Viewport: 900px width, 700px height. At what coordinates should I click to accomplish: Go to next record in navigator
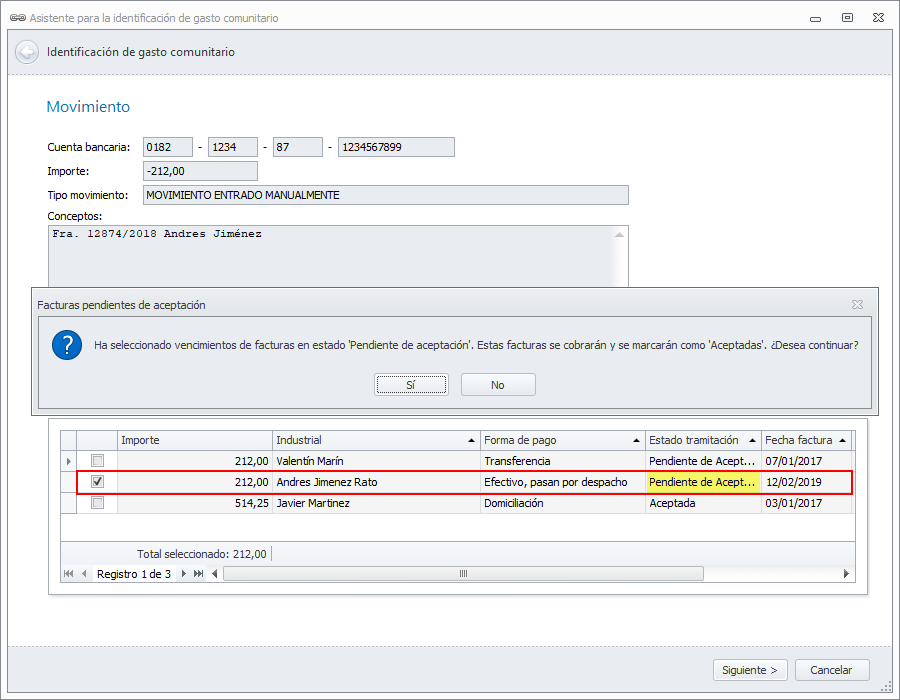click(x=183, y=574)
